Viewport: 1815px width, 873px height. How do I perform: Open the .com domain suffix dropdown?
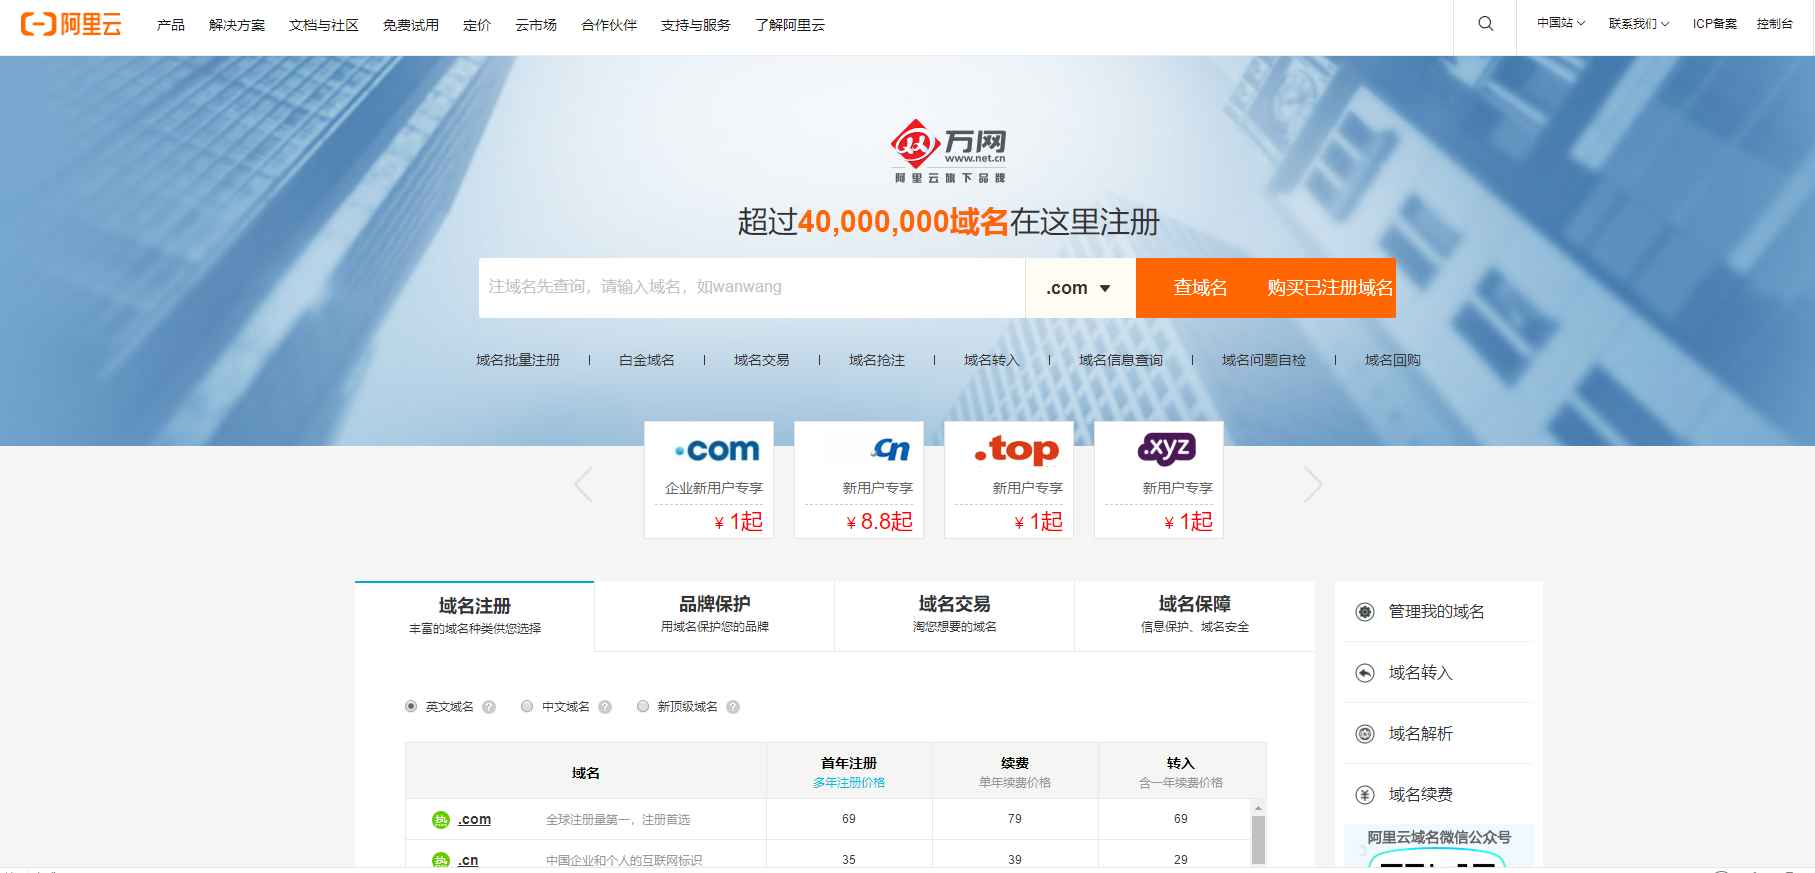[x=1079, y=288]
